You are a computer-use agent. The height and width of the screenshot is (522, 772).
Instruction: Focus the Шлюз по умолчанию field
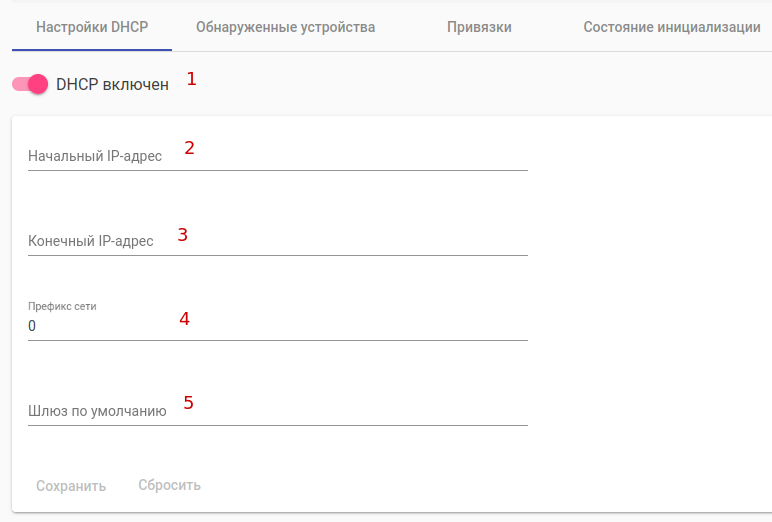coord(277,411)
